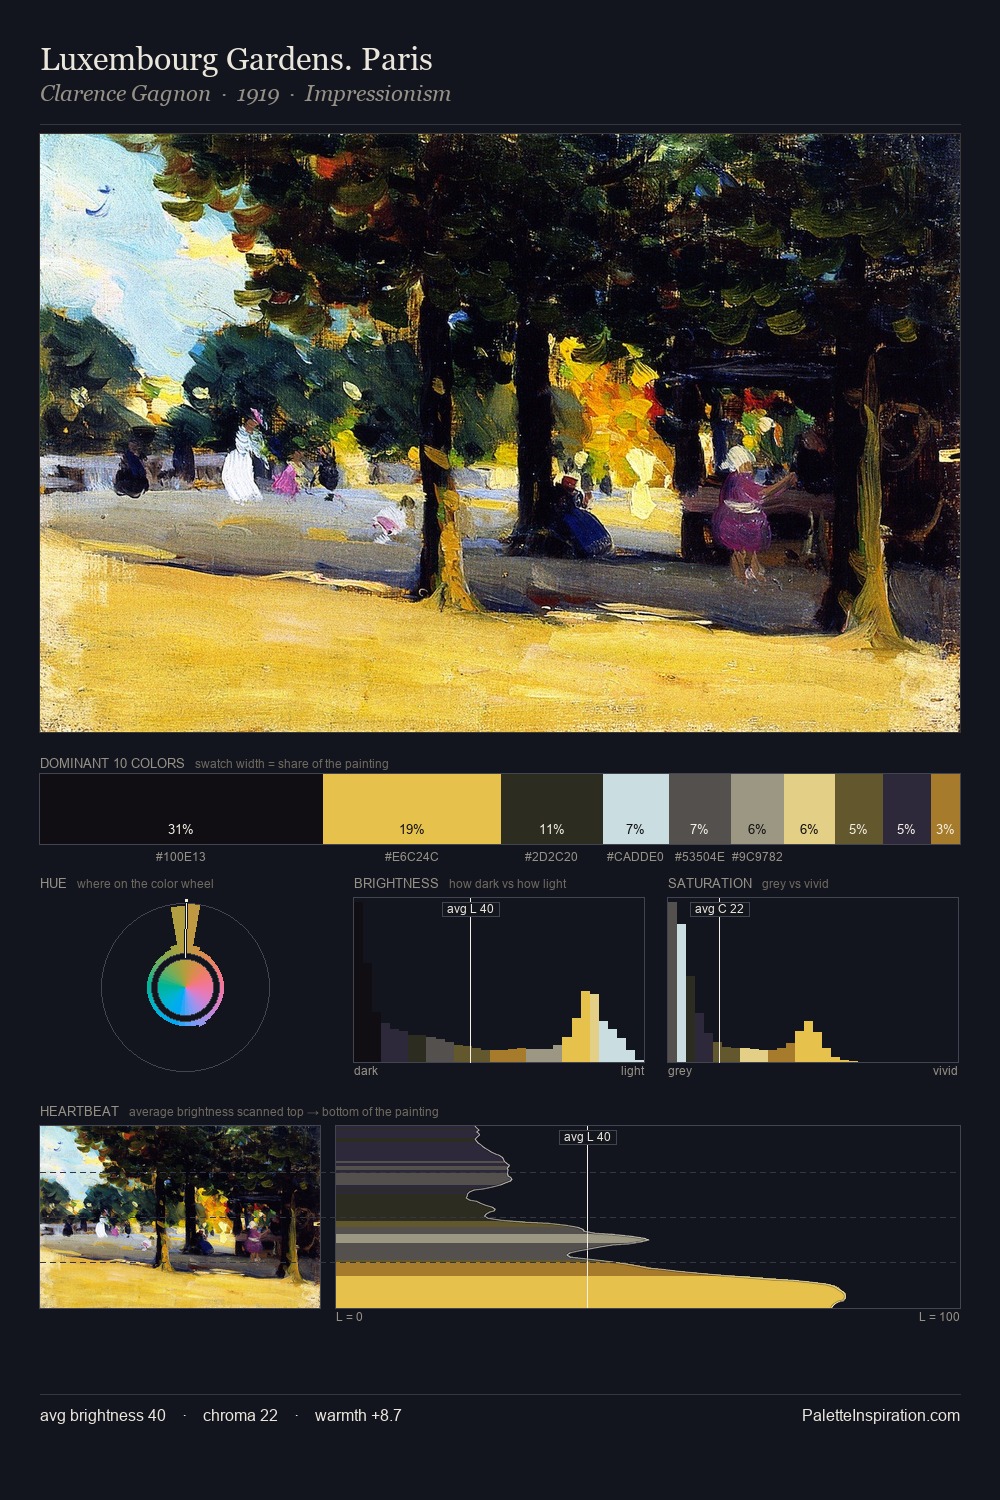Click hex code #53504E
Viewport: 1000px width, 1500px height.
coord(700,857)
